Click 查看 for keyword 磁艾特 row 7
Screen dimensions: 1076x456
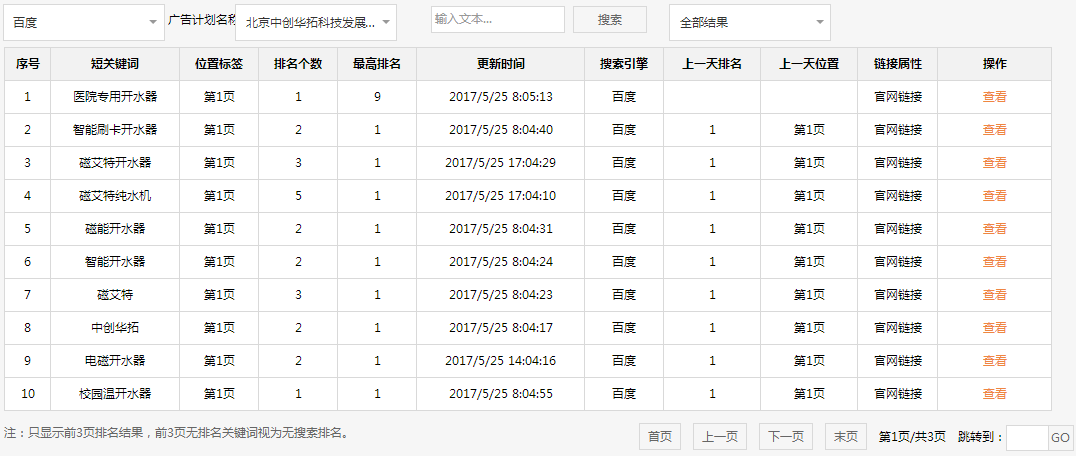(994, 294)
